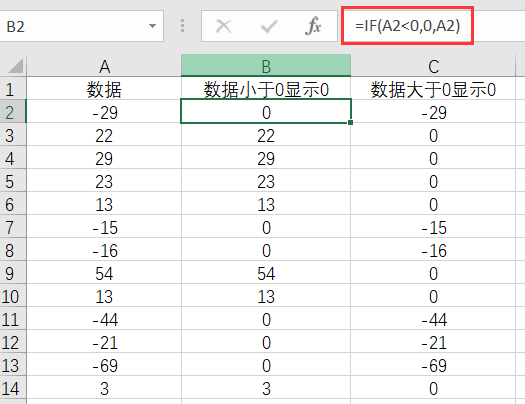Click cell C2 containing -29
The image size is (525, 404).
[433, 111]
